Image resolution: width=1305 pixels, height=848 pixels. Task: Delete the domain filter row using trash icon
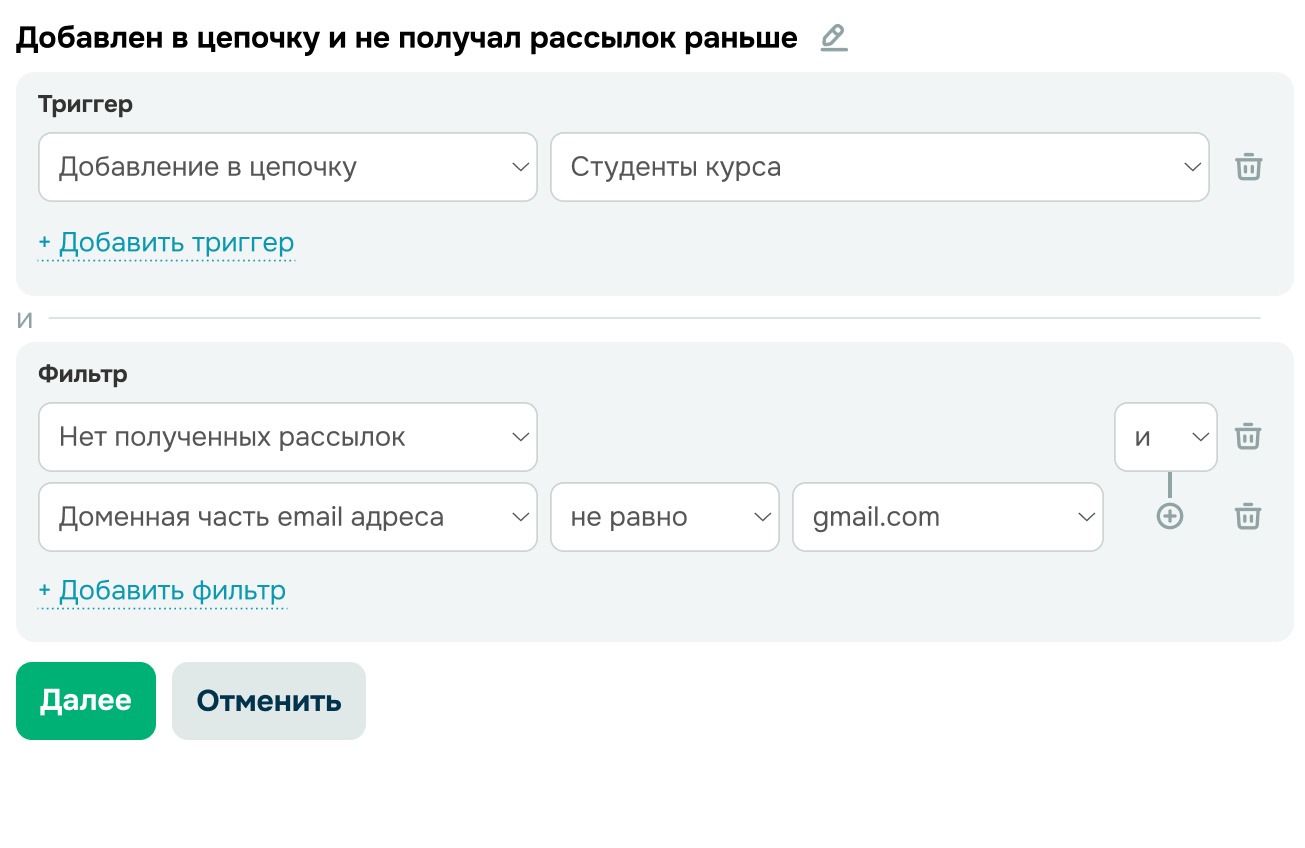(1248, 517)
